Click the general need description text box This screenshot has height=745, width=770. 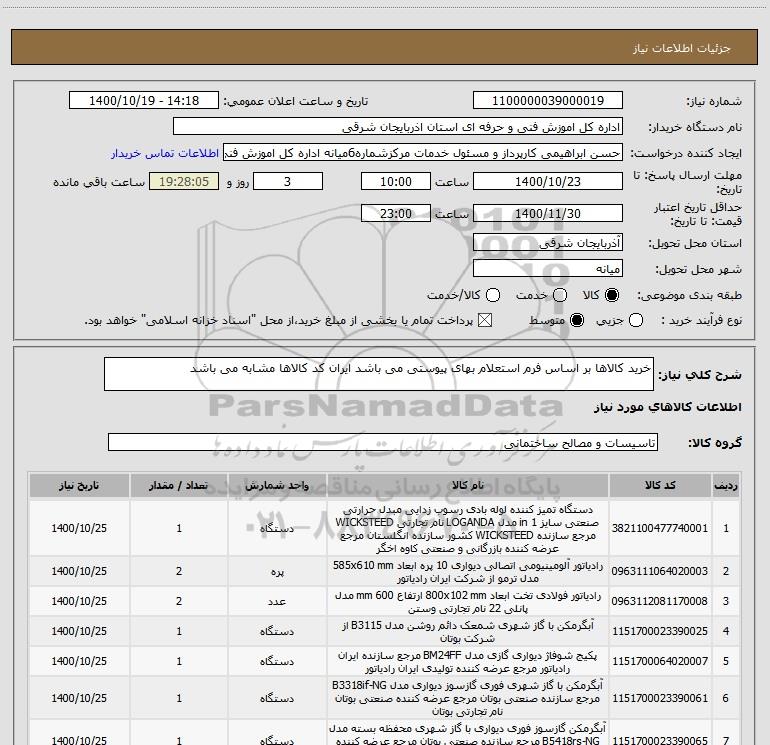(x=379, y=374)
